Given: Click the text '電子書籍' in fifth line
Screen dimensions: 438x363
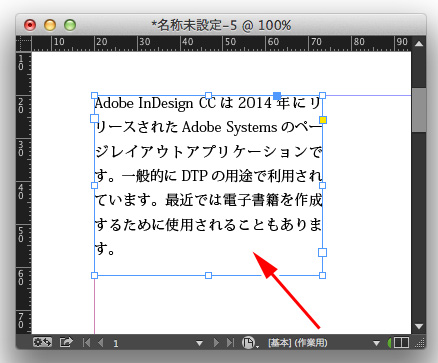Looking at the screenshot, I should coord(250,200).
